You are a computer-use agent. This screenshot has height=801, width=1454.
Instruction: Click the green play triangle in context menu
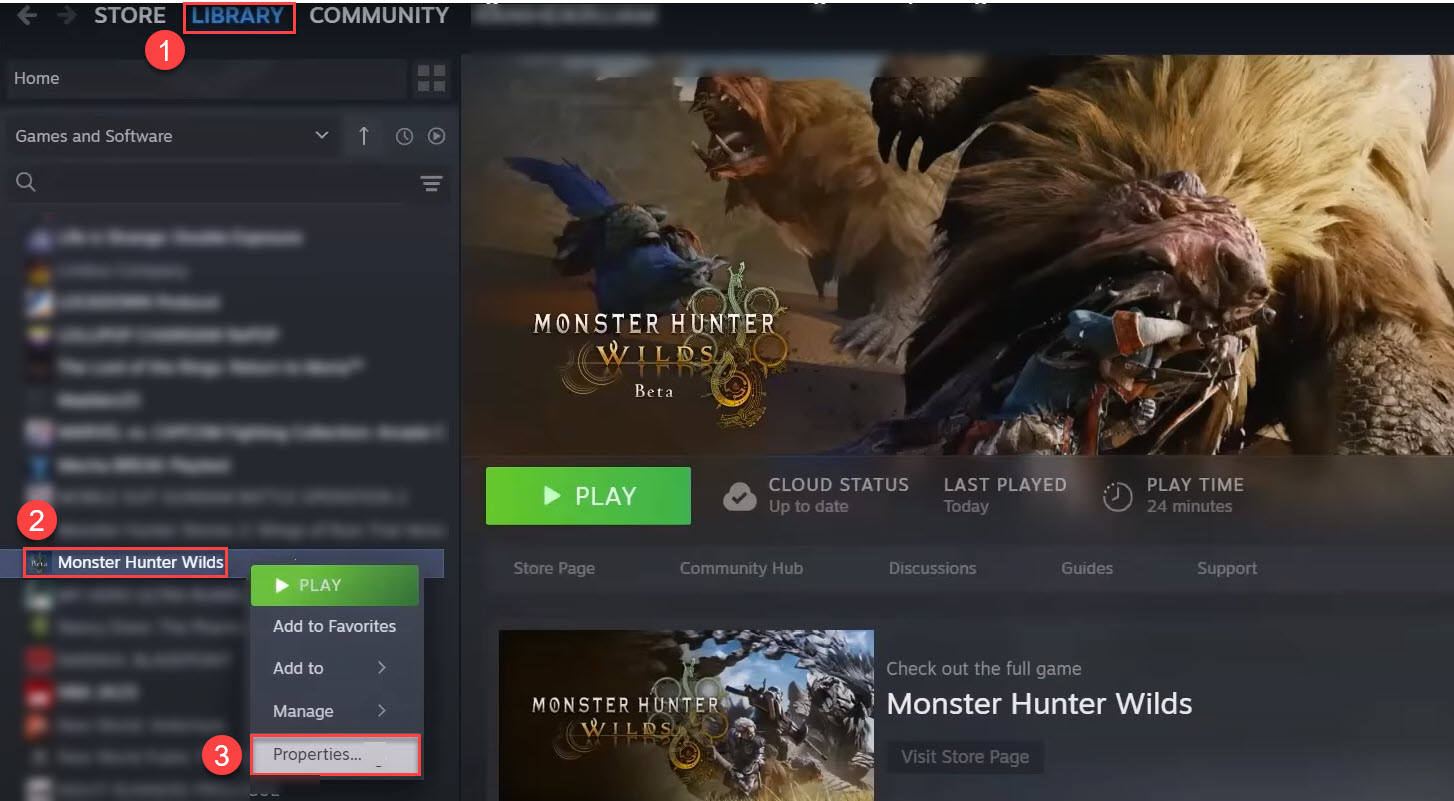pos(282,585)
